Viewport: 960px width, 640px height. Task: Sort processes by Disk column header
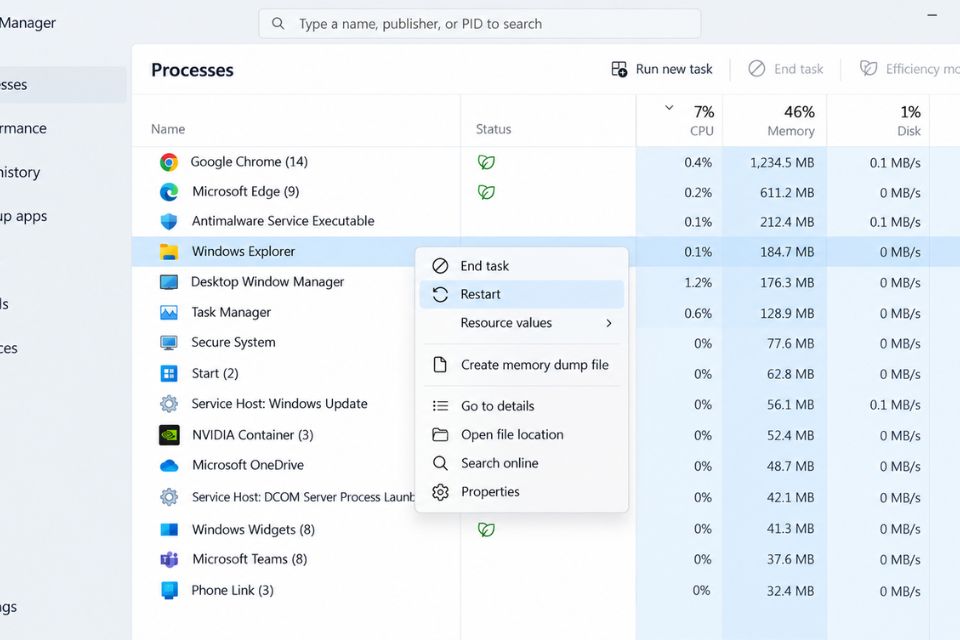(x=879, y=121)
